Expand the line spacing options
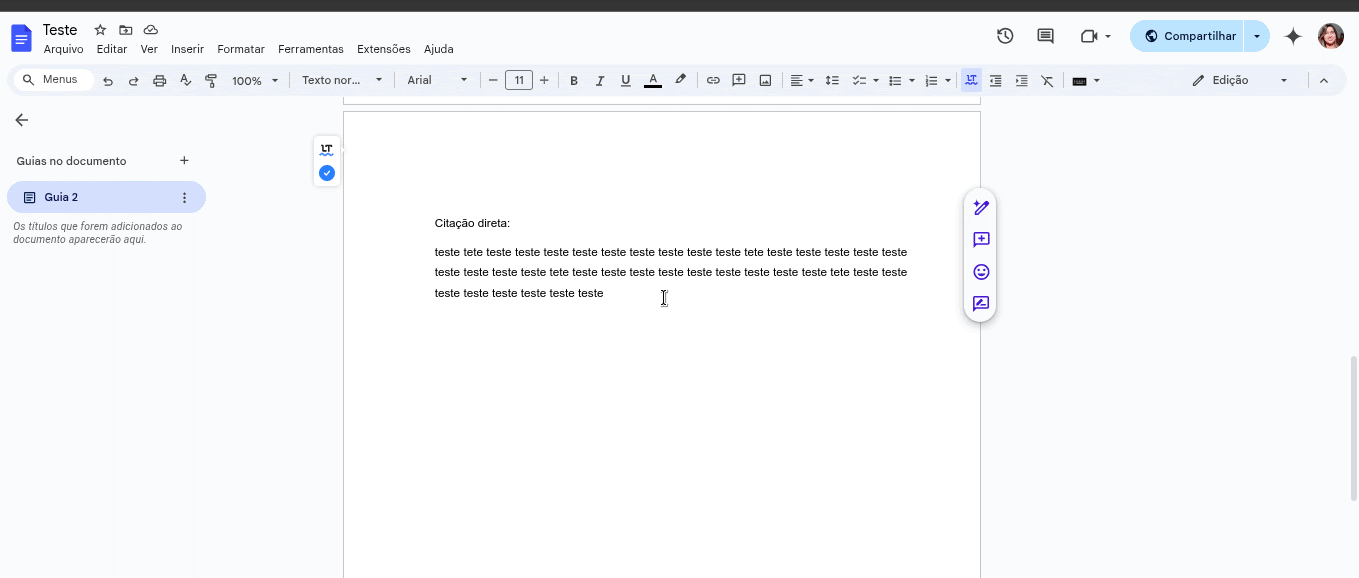This screenshot has width=1359, height=578. coord(833,80)
